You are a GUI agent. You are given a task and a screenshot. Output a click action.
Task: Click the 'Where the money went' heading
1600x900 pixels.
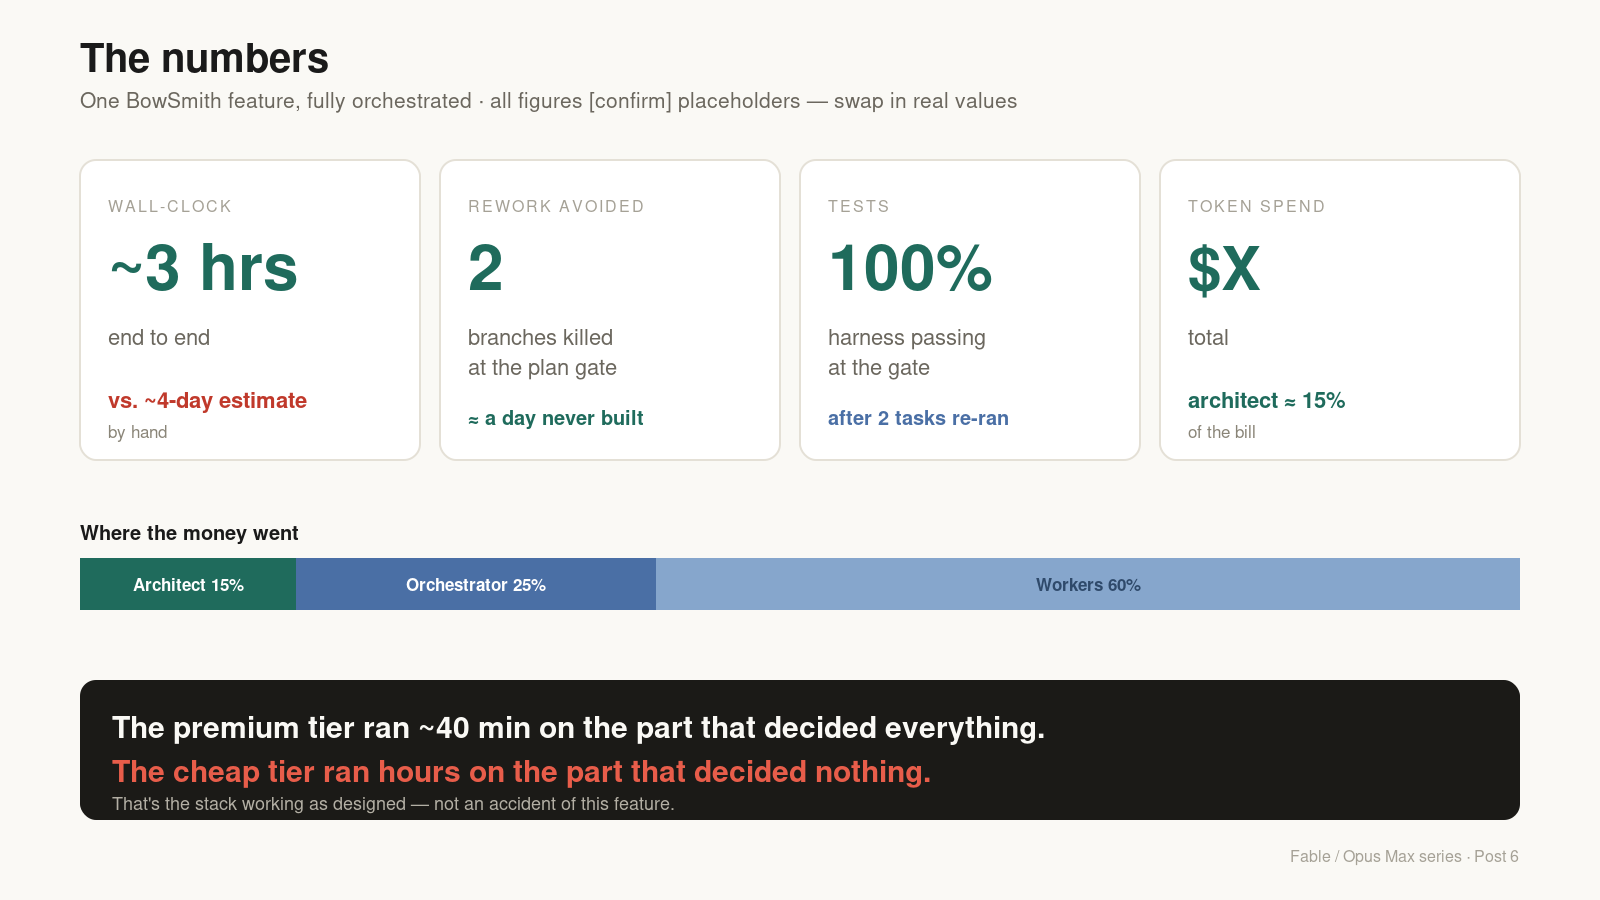click(189, 533)
